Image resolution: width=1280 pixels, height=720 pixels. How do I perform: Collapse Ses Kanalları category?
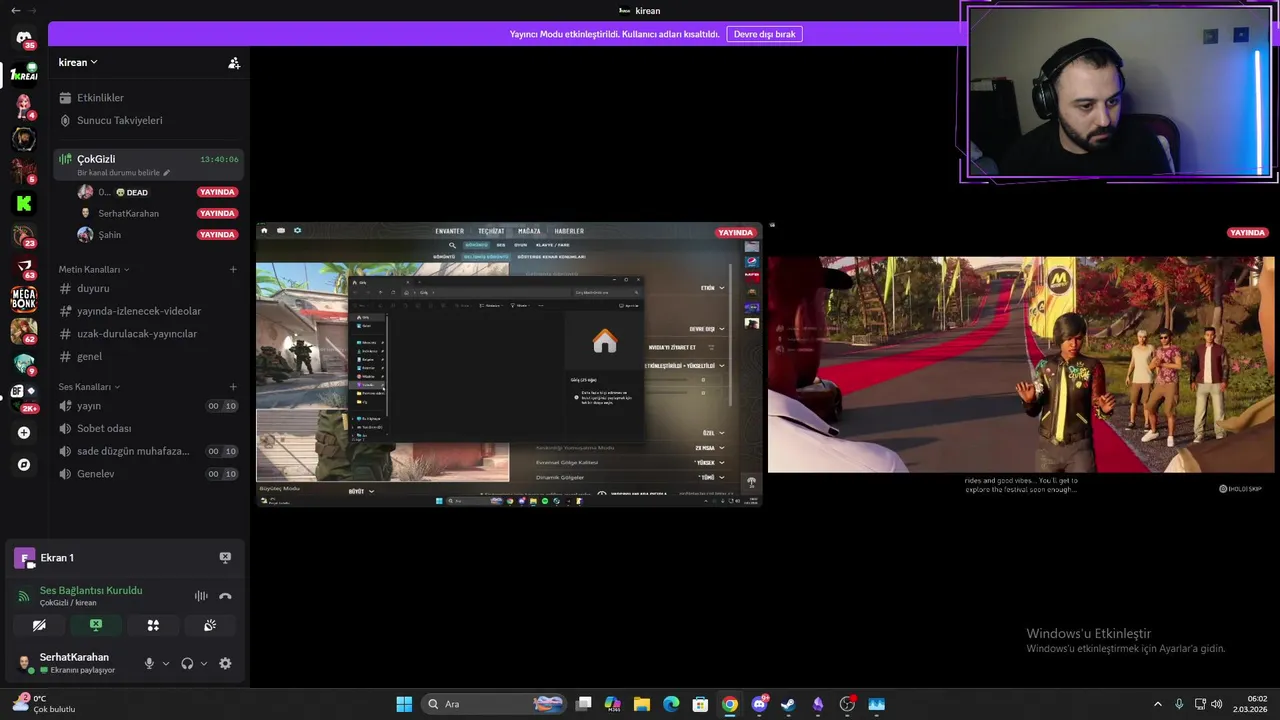pos(89,387)
